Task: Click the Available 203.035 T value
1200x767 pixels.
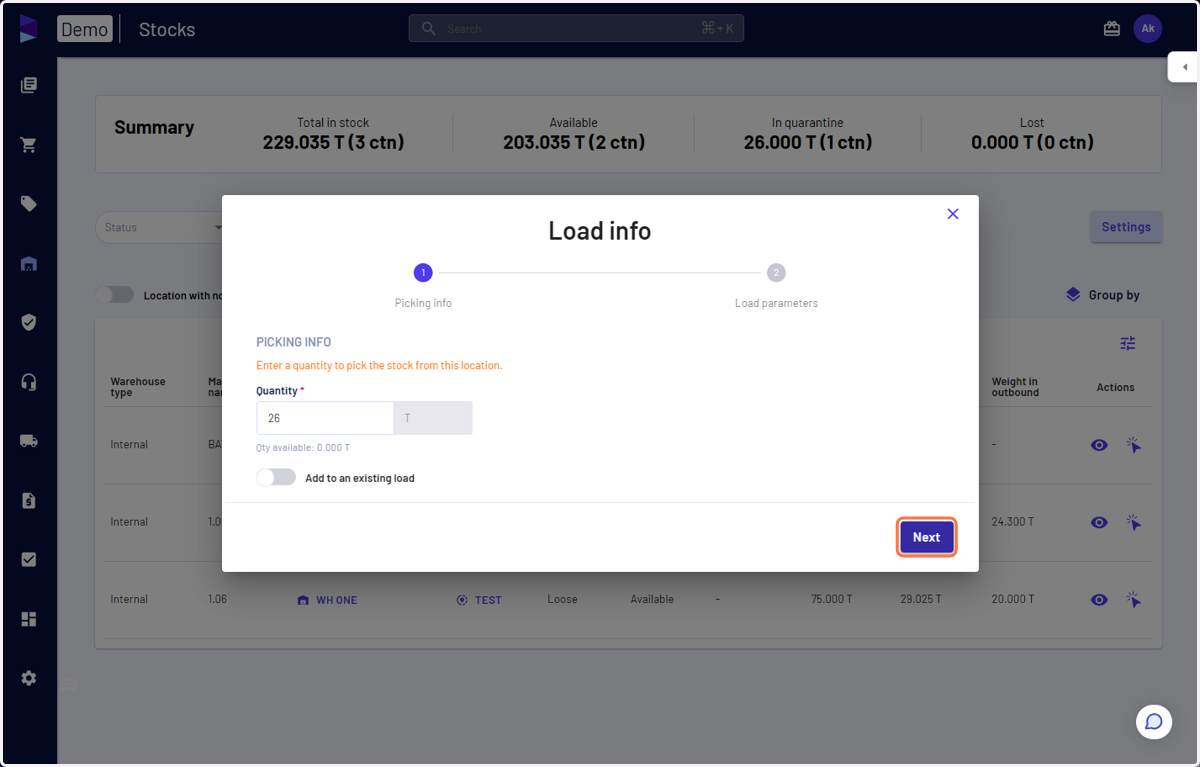Action: (x=574, y=142)
